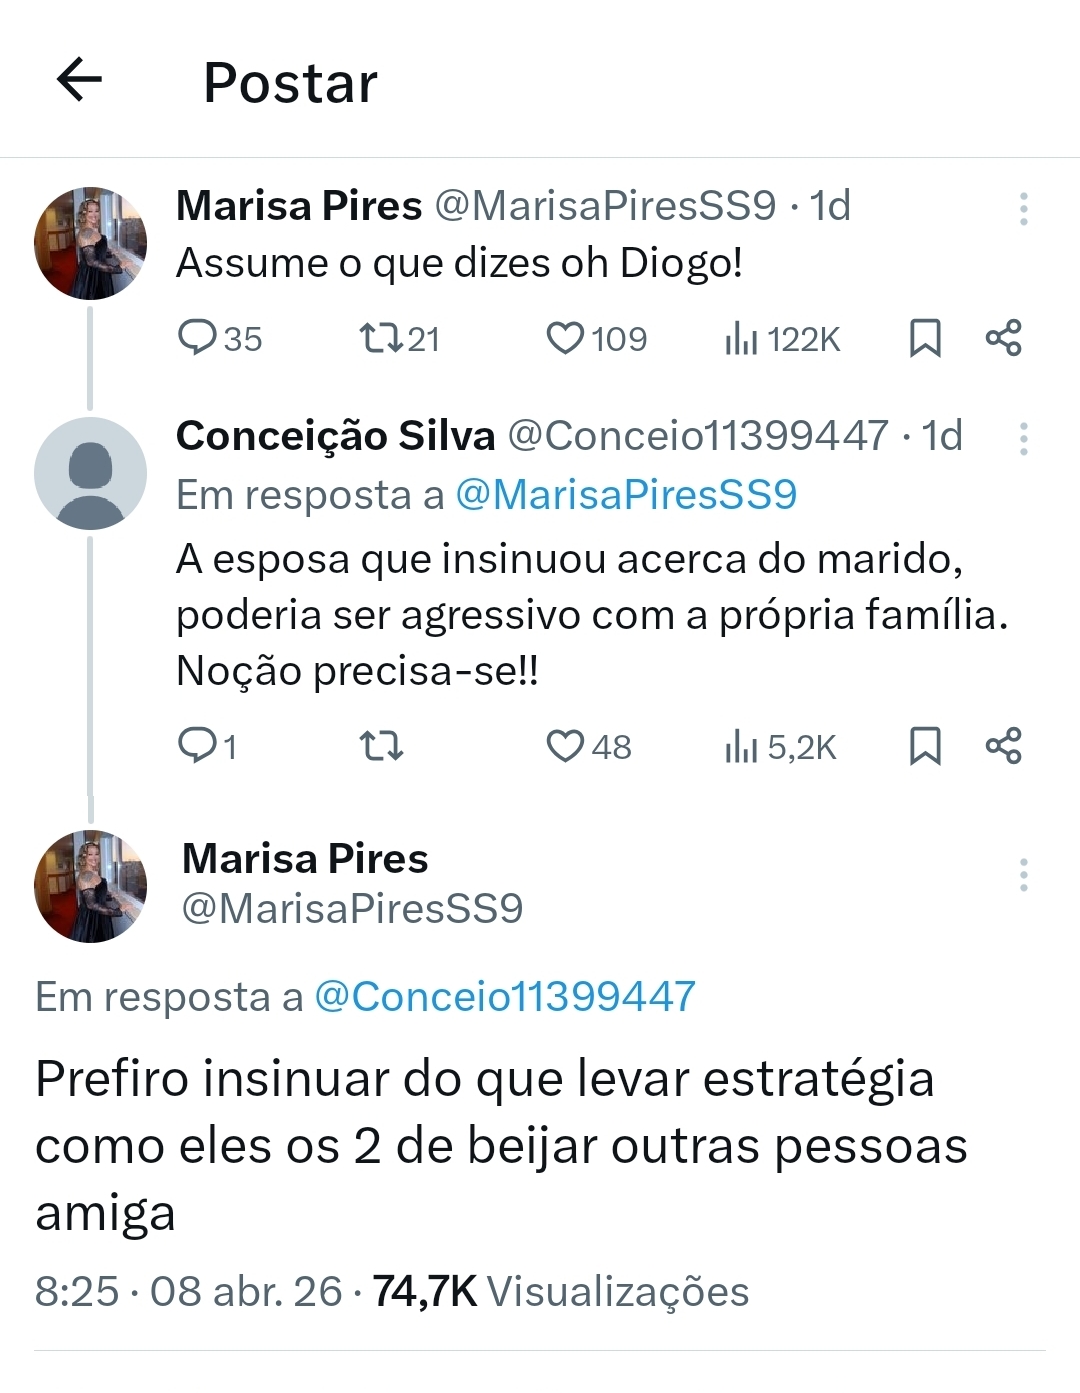Reply to Marisa Pires's first post
1080x1393 pixels.
[x=200, y=339]
